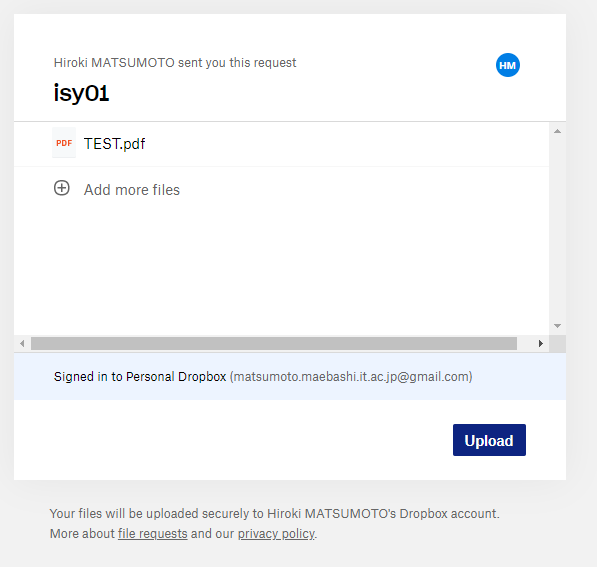Open the file requests link
Image resolution: width=597 pixels, height=567 pixels.
tap(152, 533)
